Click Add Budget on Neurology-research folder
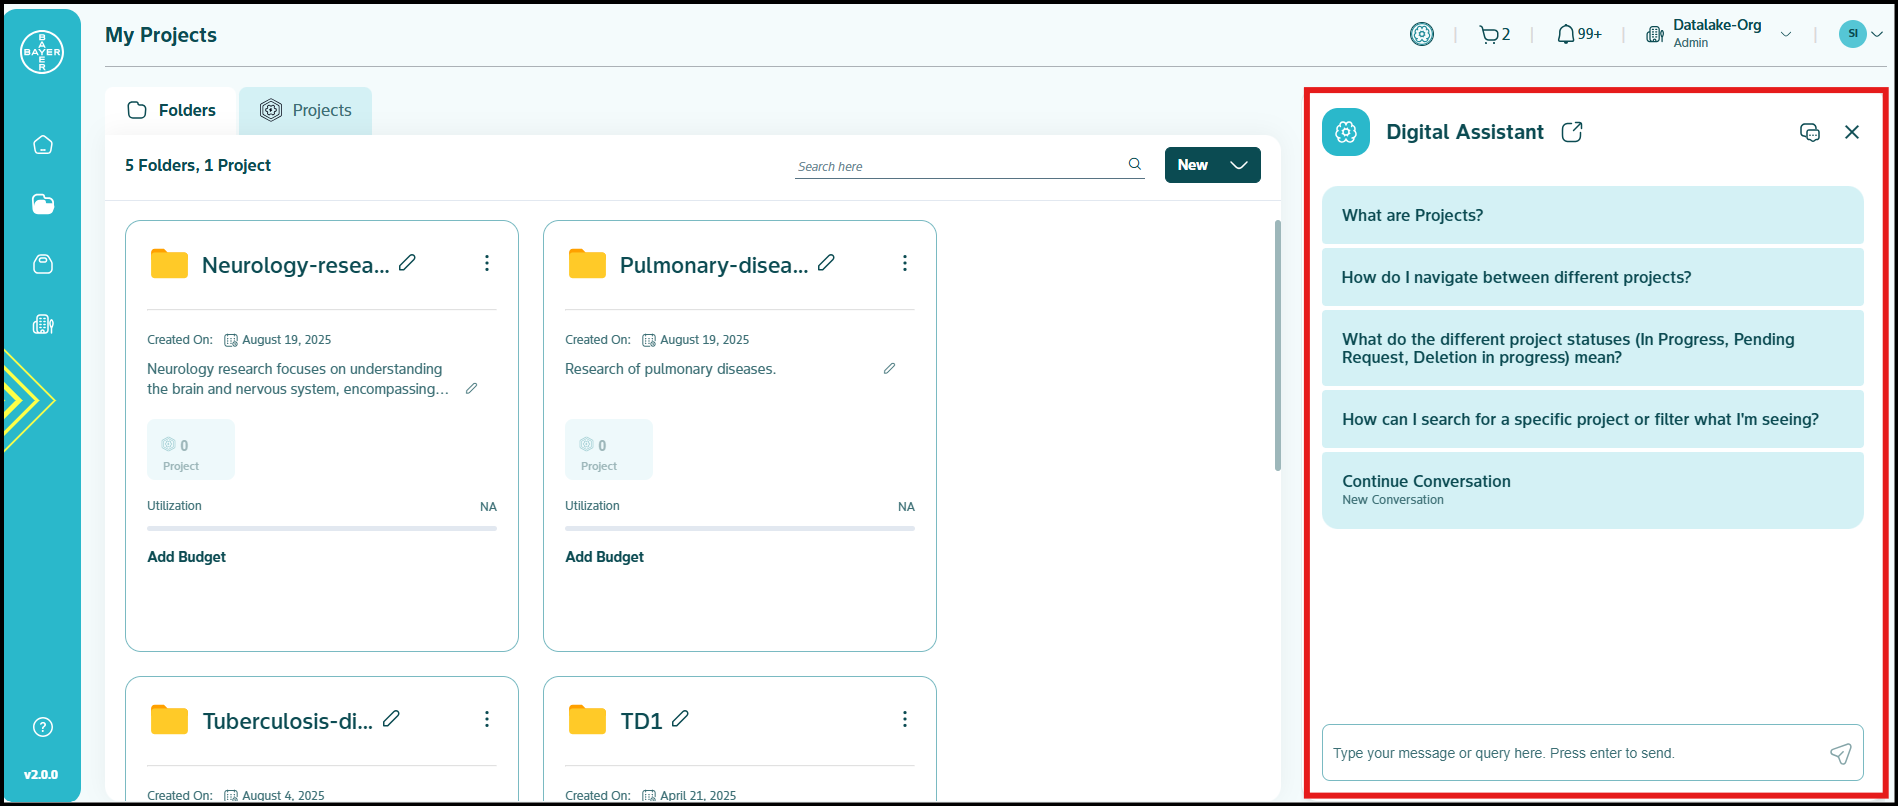 pyautogui.click(x=187, y=557)
